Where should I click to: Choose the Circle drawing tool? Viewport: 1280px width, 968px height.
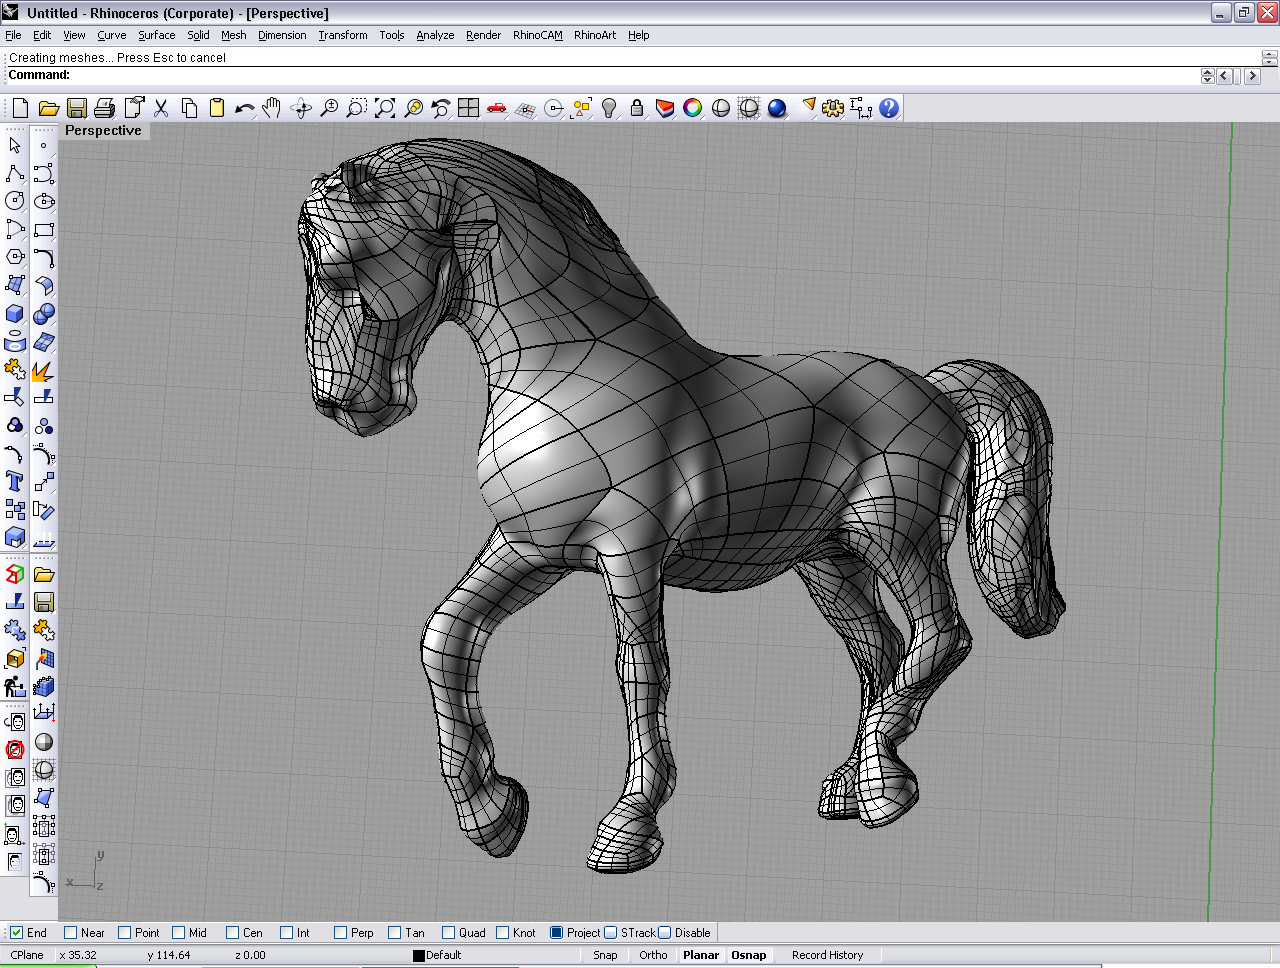click(x=15, y=201)
